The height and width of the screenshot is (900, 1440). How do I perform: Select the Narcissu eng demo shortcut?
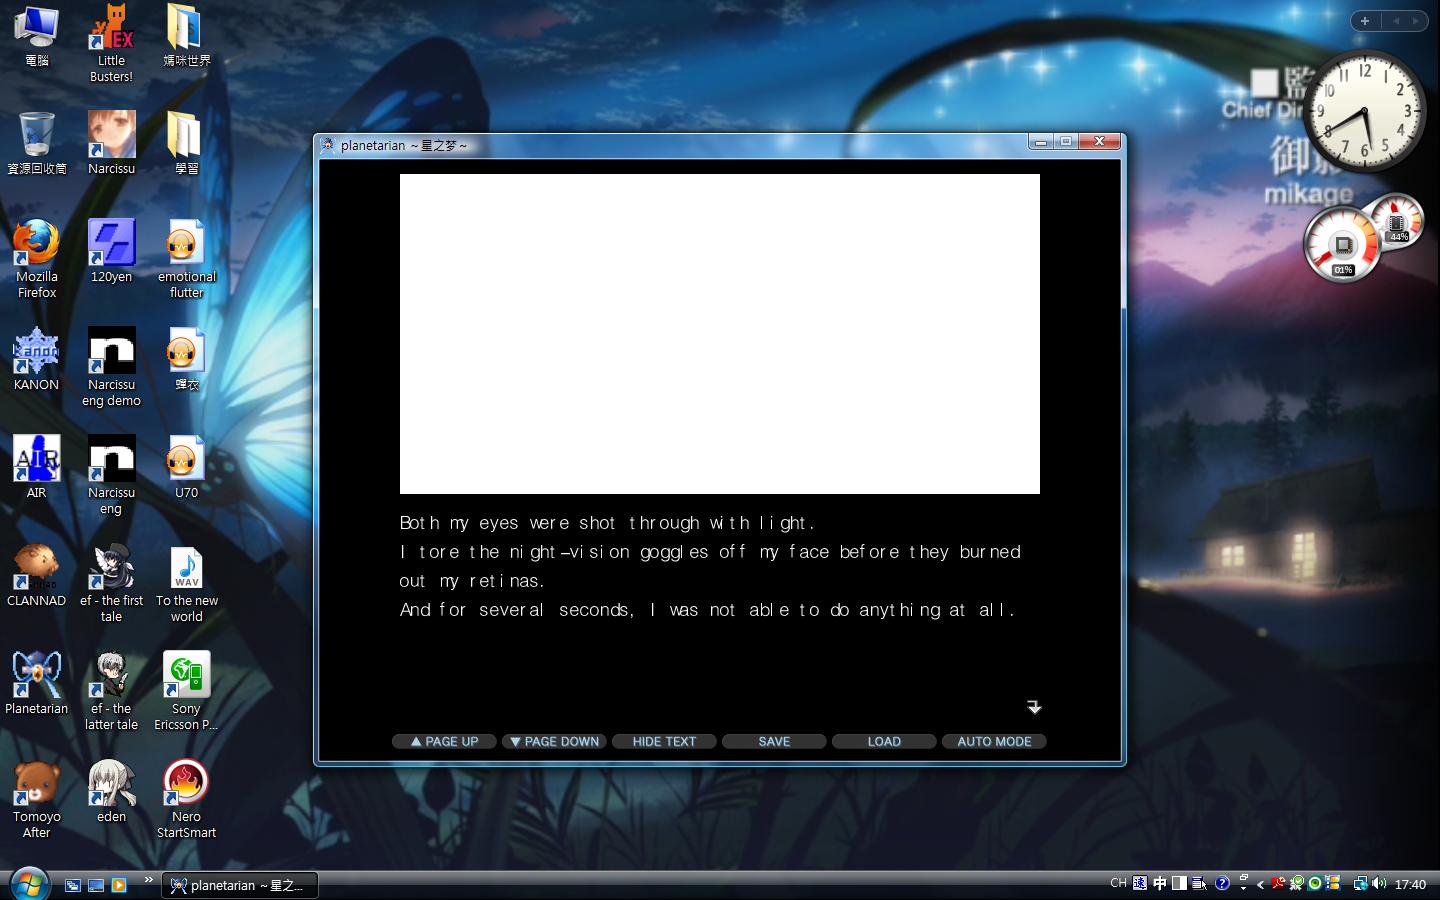pos(111,367)
